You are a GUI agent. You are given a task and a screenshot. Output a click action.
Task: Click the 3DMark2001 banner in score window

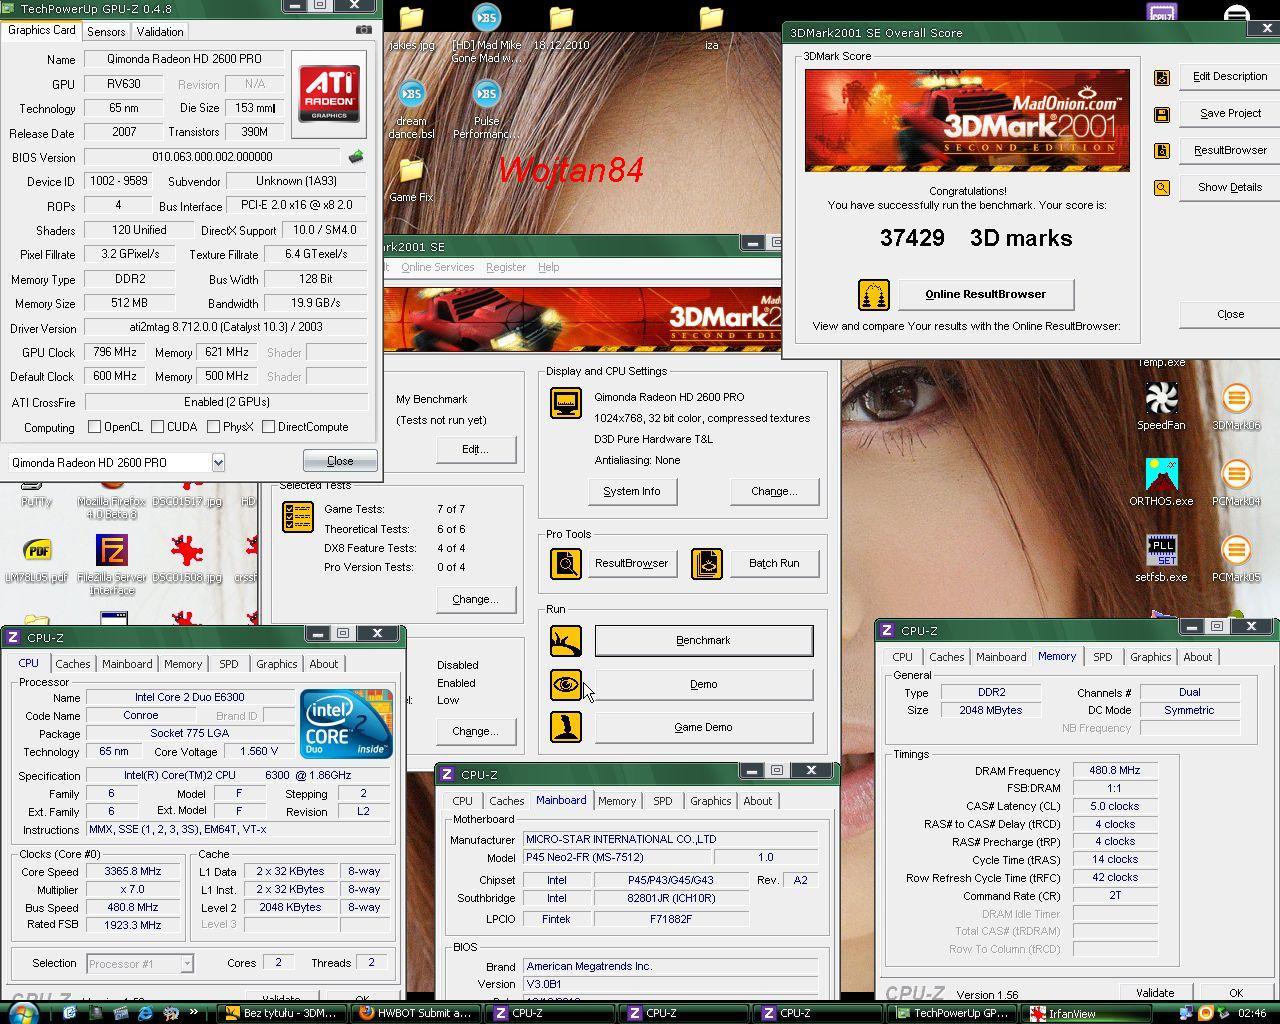click(x=967, y=120)
